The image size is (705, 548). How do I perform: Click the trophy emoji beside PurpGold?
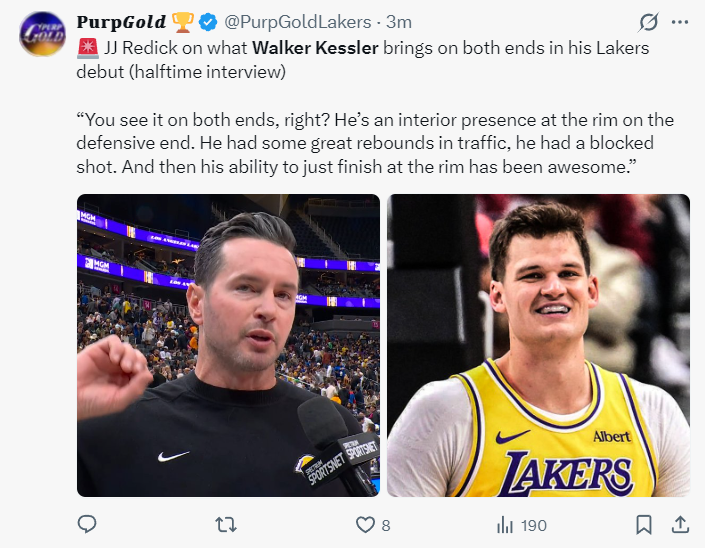(183, 22)
